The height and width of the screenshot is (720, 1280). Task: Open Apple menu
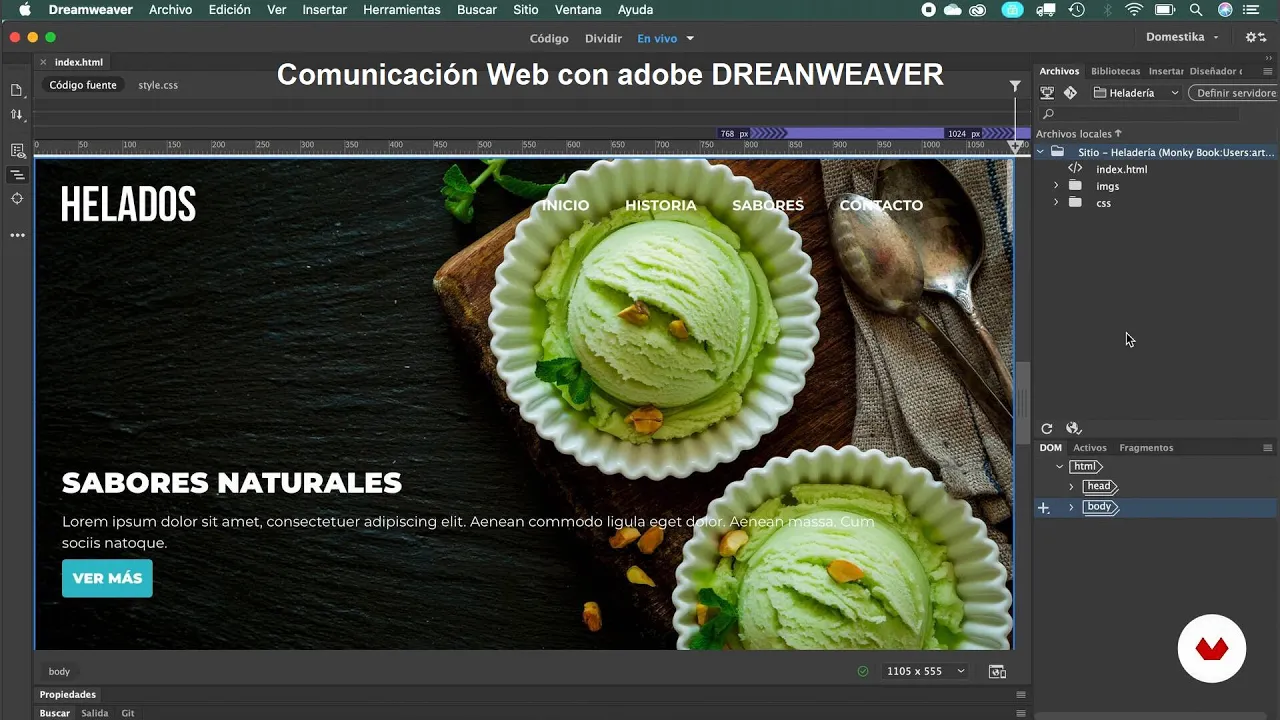click(x=25, y=10)
